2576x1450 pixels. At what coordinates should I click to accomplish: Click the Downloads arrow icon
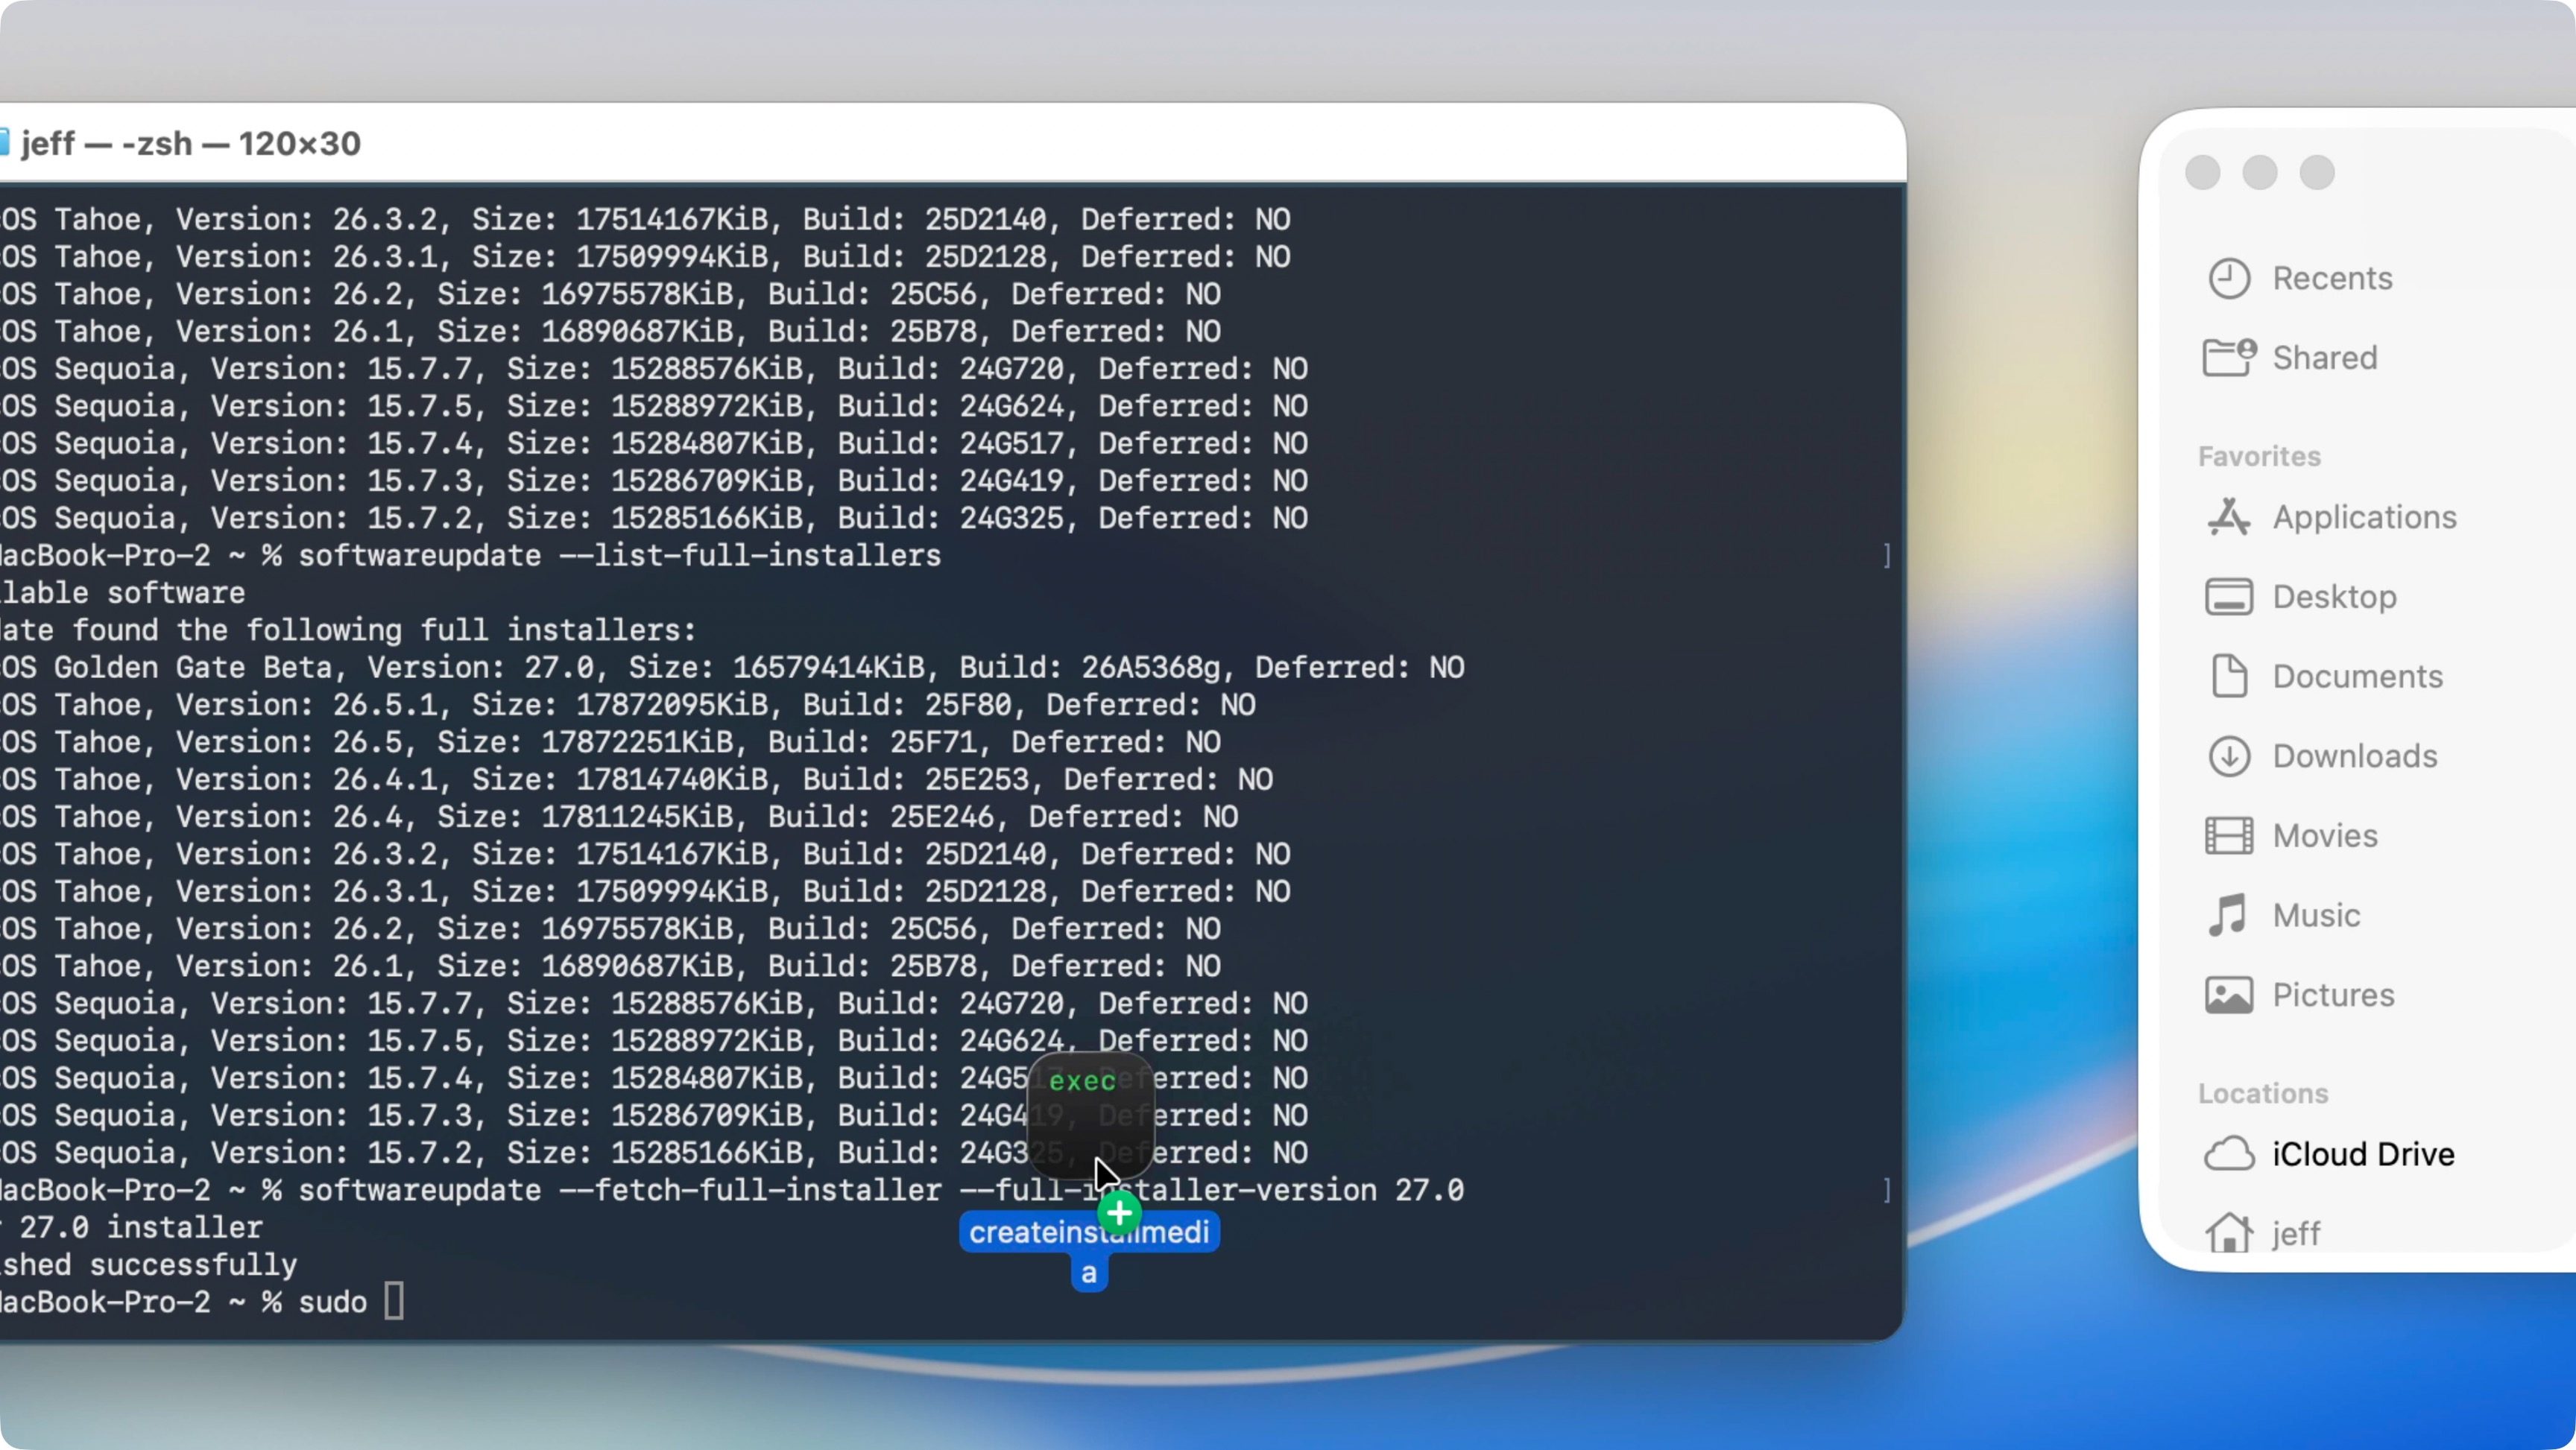[x=2229, y=756]
